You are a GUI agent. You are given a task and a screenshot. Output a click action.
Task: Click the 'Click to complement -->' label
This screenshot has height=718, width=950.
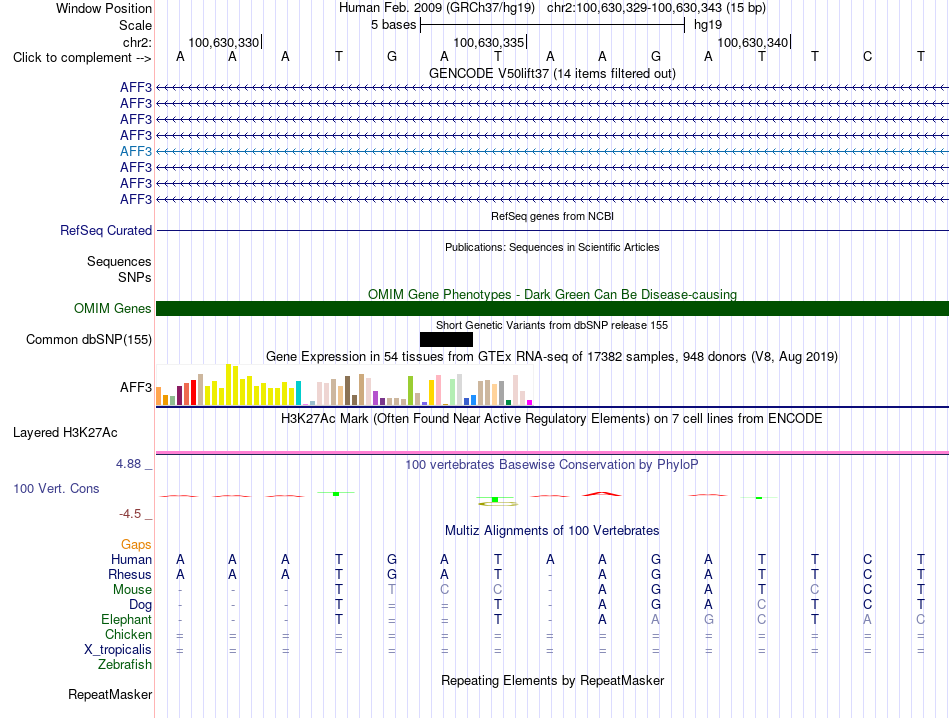[82, 58]
